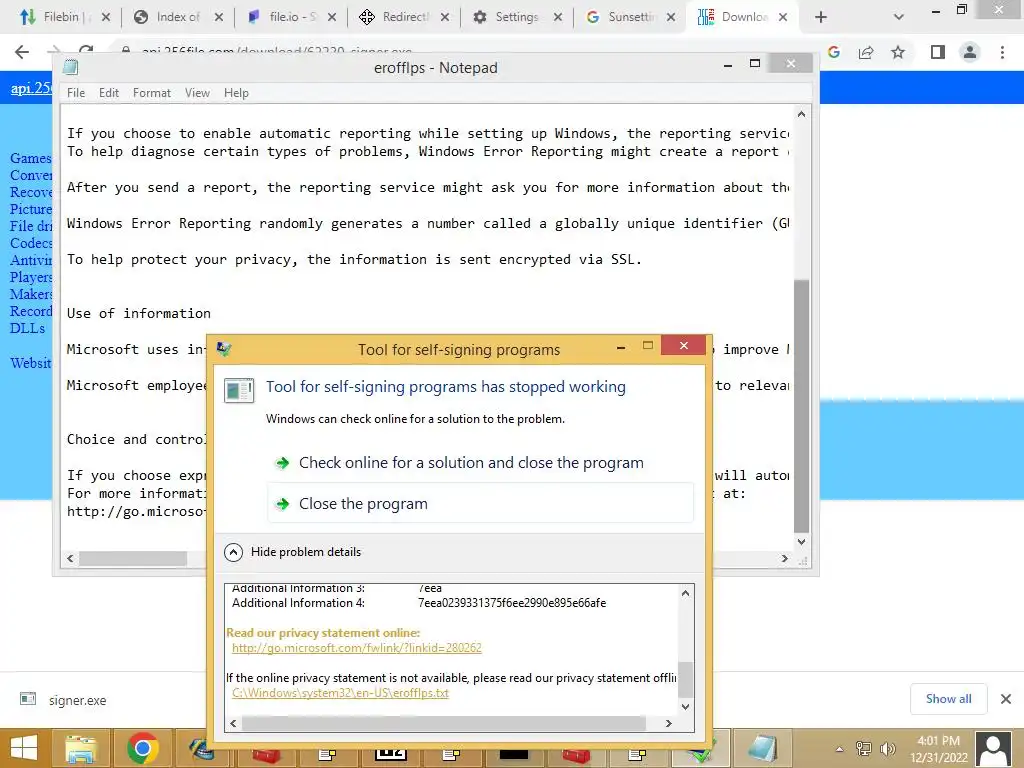Bookmark this page with the star icon

pos(898,52)
